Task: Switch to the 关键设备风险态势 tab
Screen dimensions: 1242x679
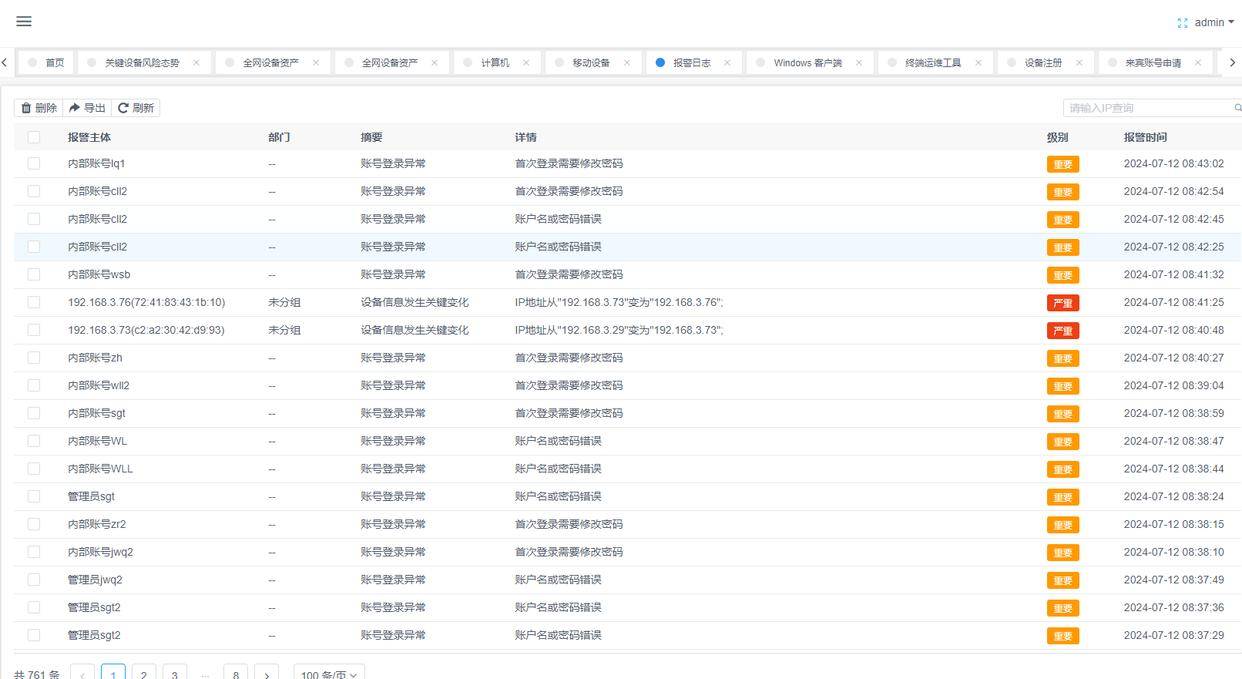Action: [x=142, y=62]
